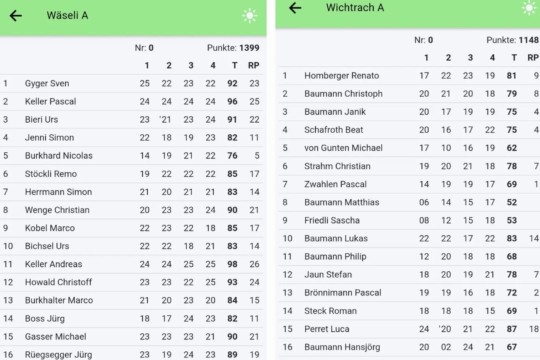
Task: Select the Gyger Sven row
Action: tap(132, 83)
